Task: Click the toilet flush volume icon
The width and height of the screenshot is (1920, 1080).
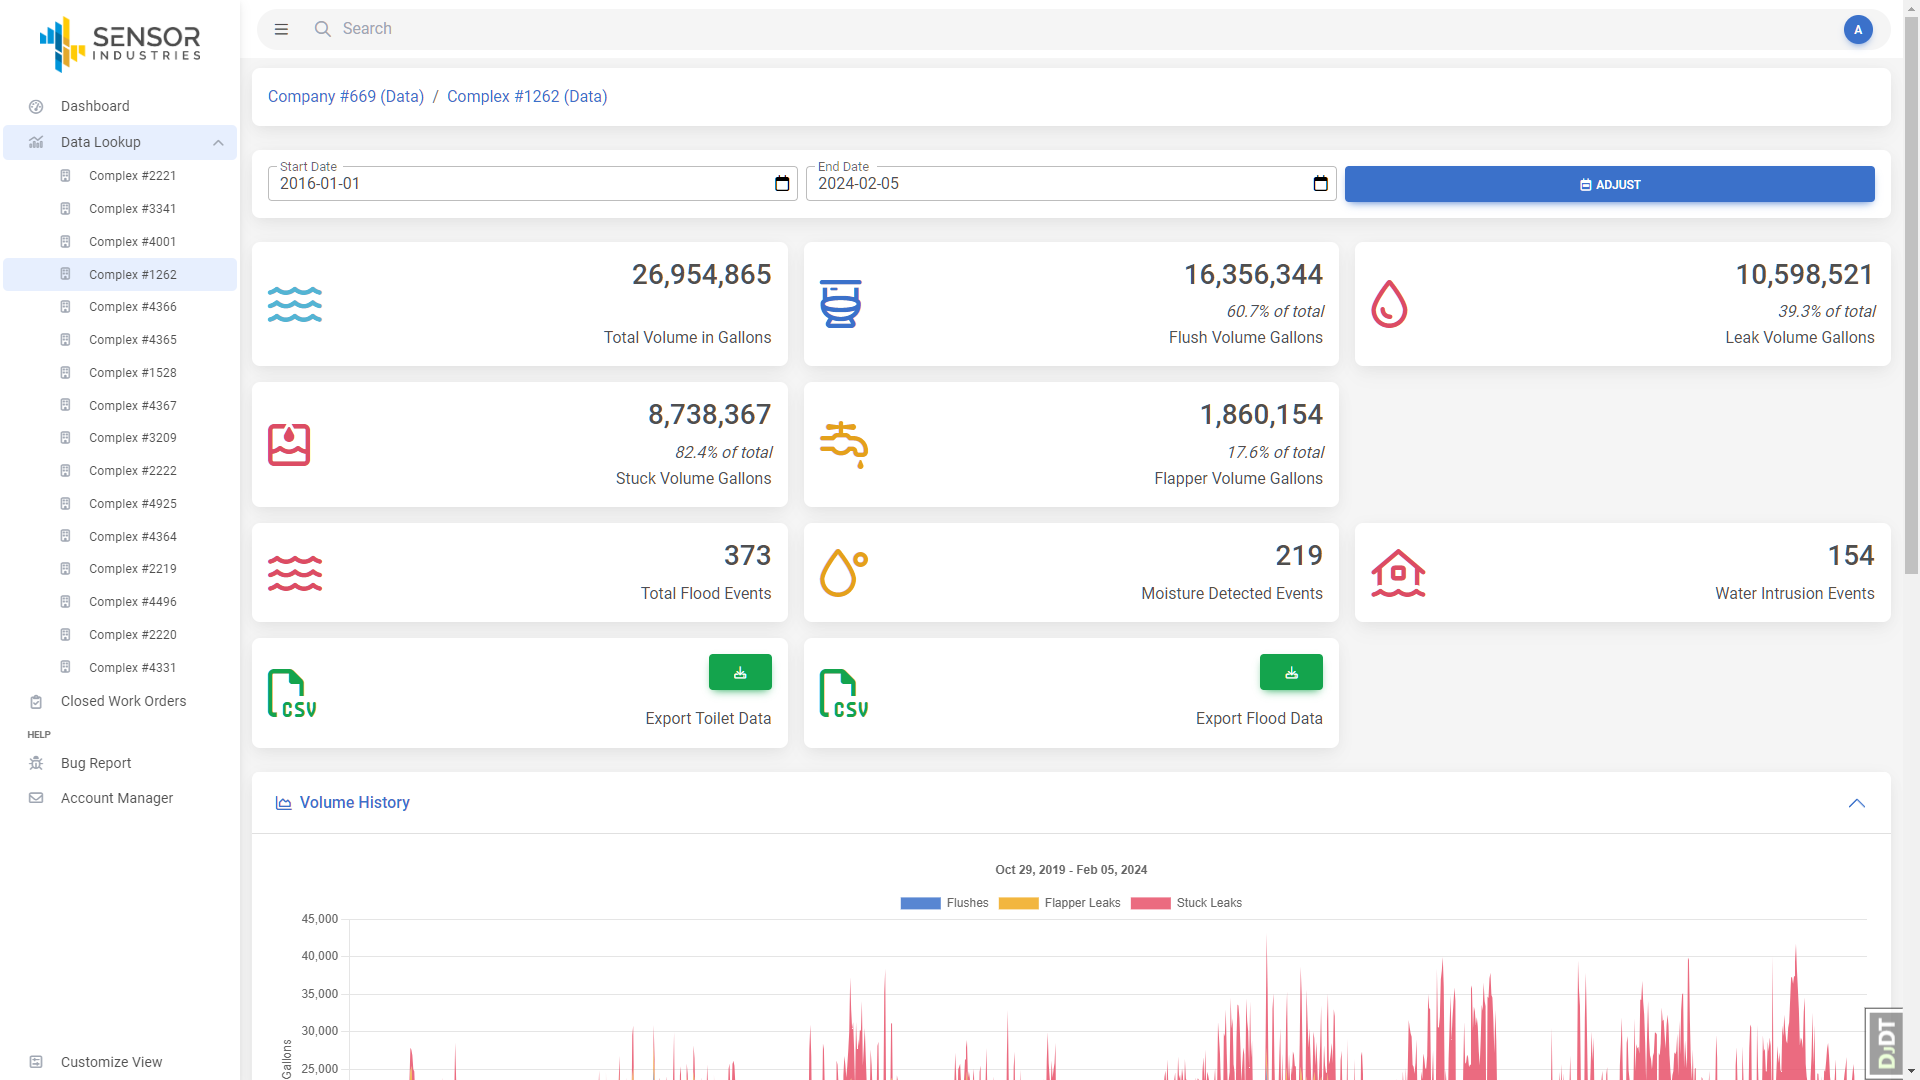Action: 840,304
